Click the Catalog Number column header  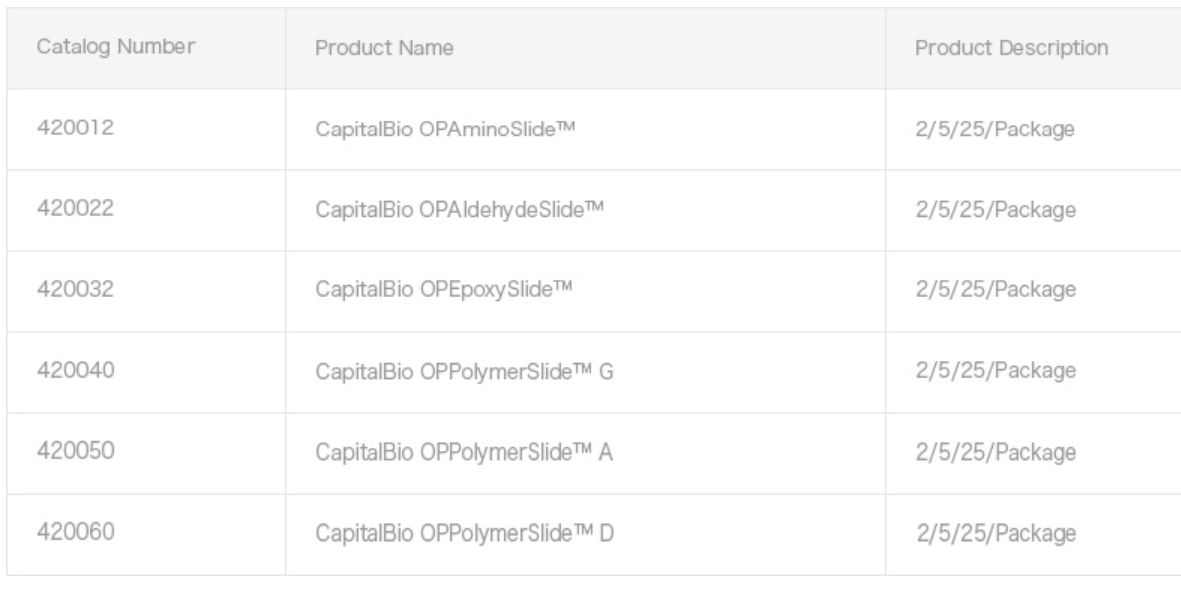[x=115, y=47]
